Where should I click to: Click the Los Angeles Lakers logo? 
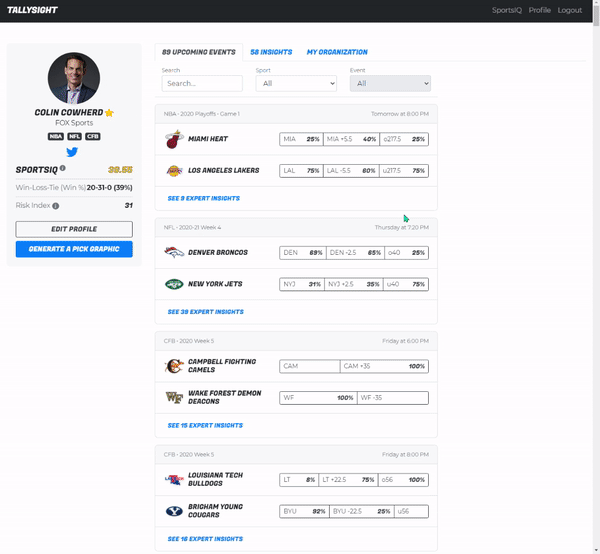[174, 171]
